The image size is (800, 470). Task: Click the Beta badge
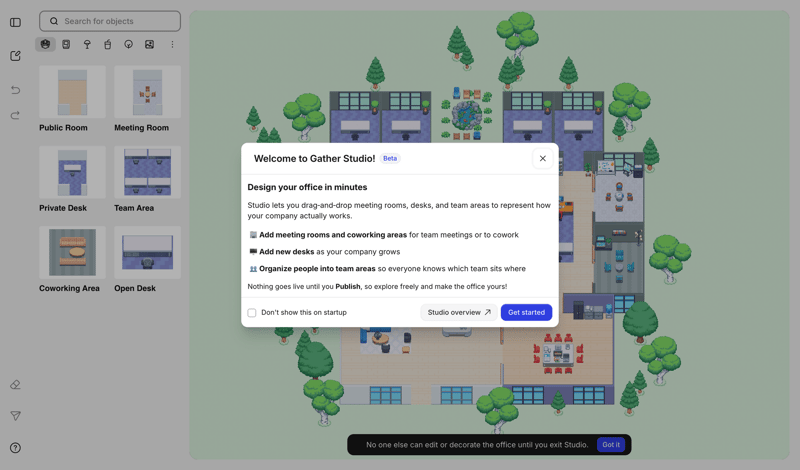click(x=390, y=158)
